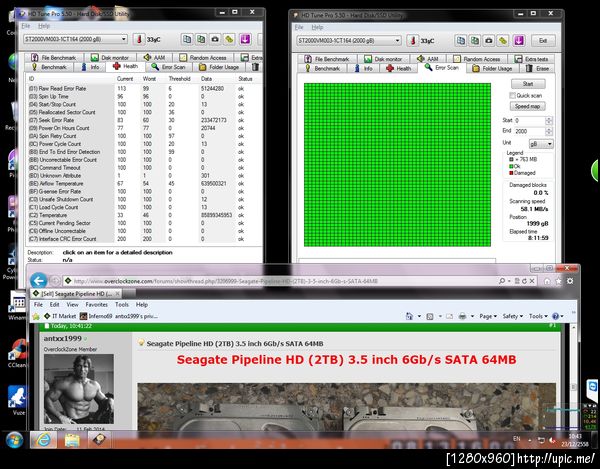Screen dimensions: 600x469
Task: Toggle Quick scan checkbox
Action: (512, 95)
